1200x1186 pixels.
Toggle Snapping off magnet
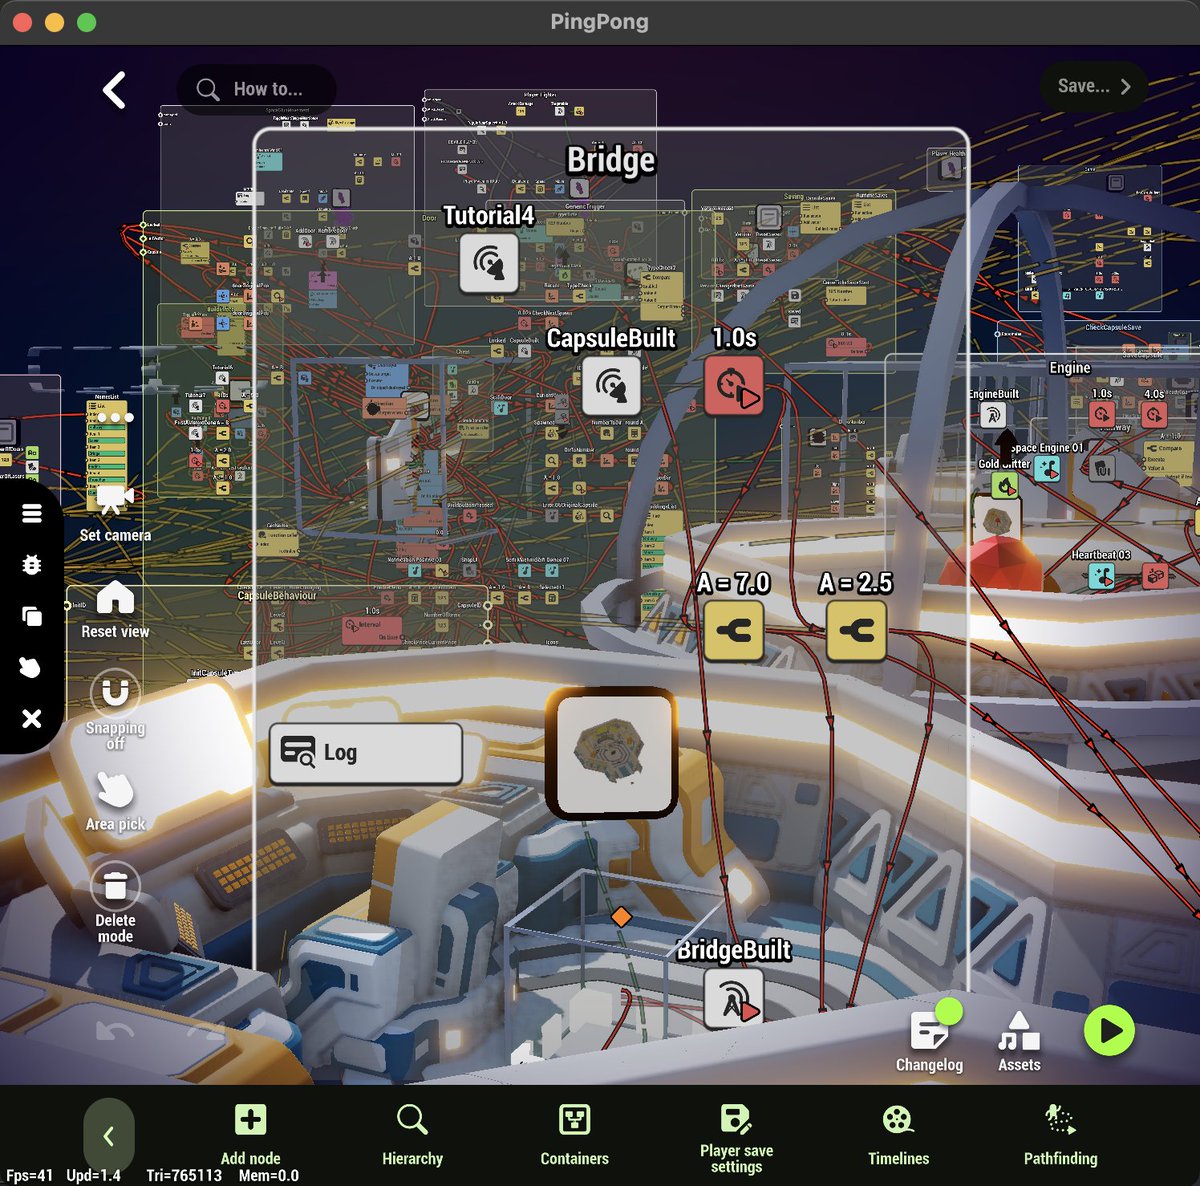(x=115, y=707)
